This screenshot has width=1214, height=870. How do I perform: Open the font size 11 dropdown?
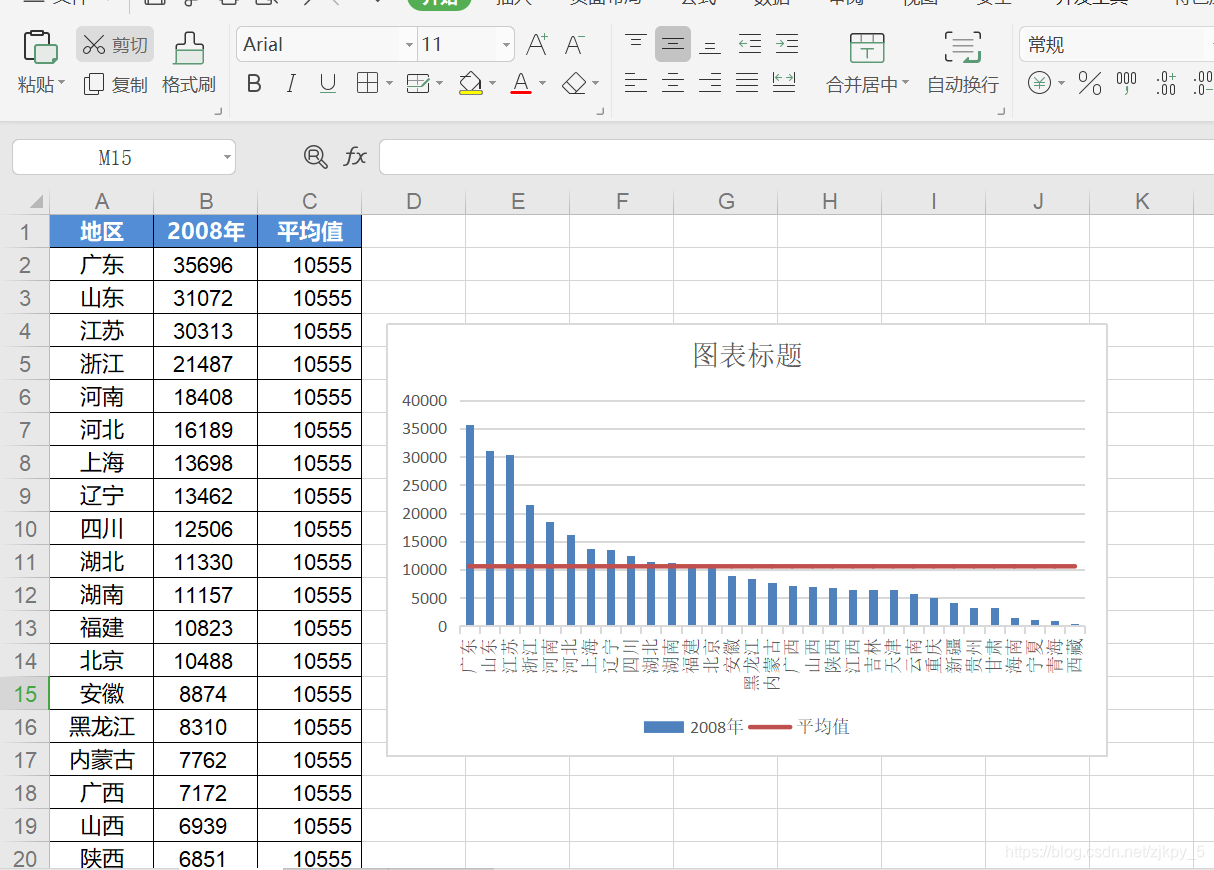pyautogui.click(x=508, y=45)
